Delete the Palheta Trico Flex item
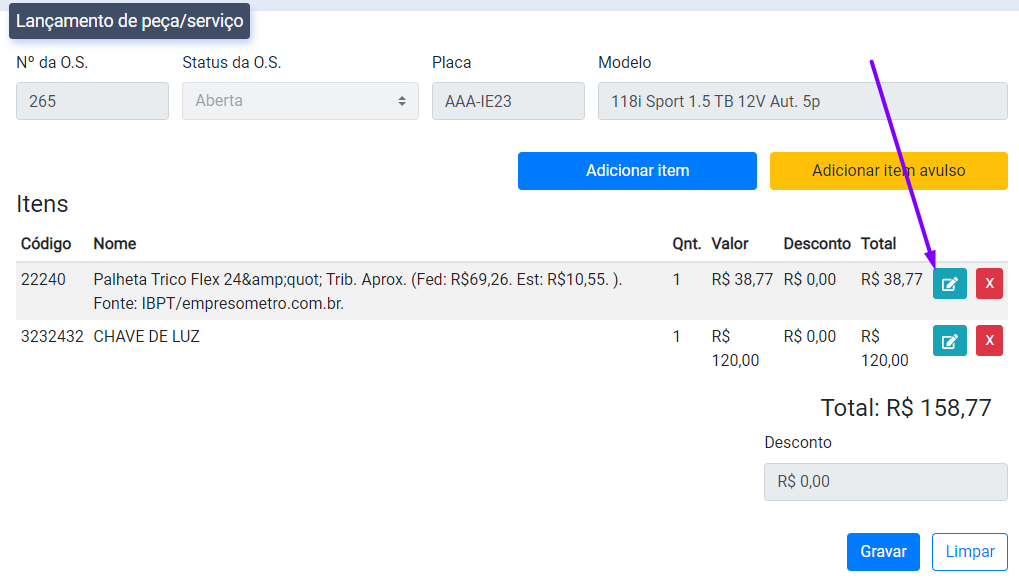 pyautogui.click(x=989, y=284)
